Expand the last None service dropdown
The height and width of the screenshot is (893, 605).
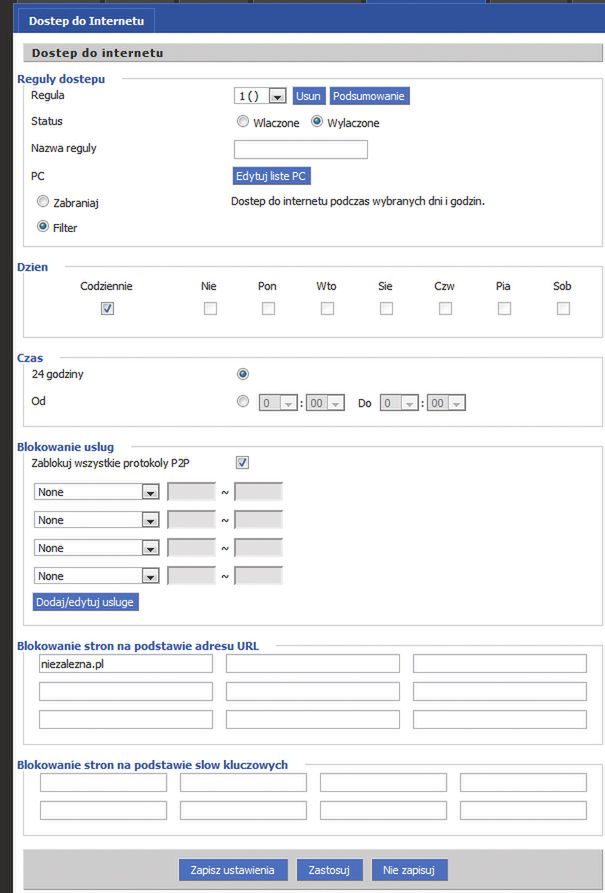97,576
